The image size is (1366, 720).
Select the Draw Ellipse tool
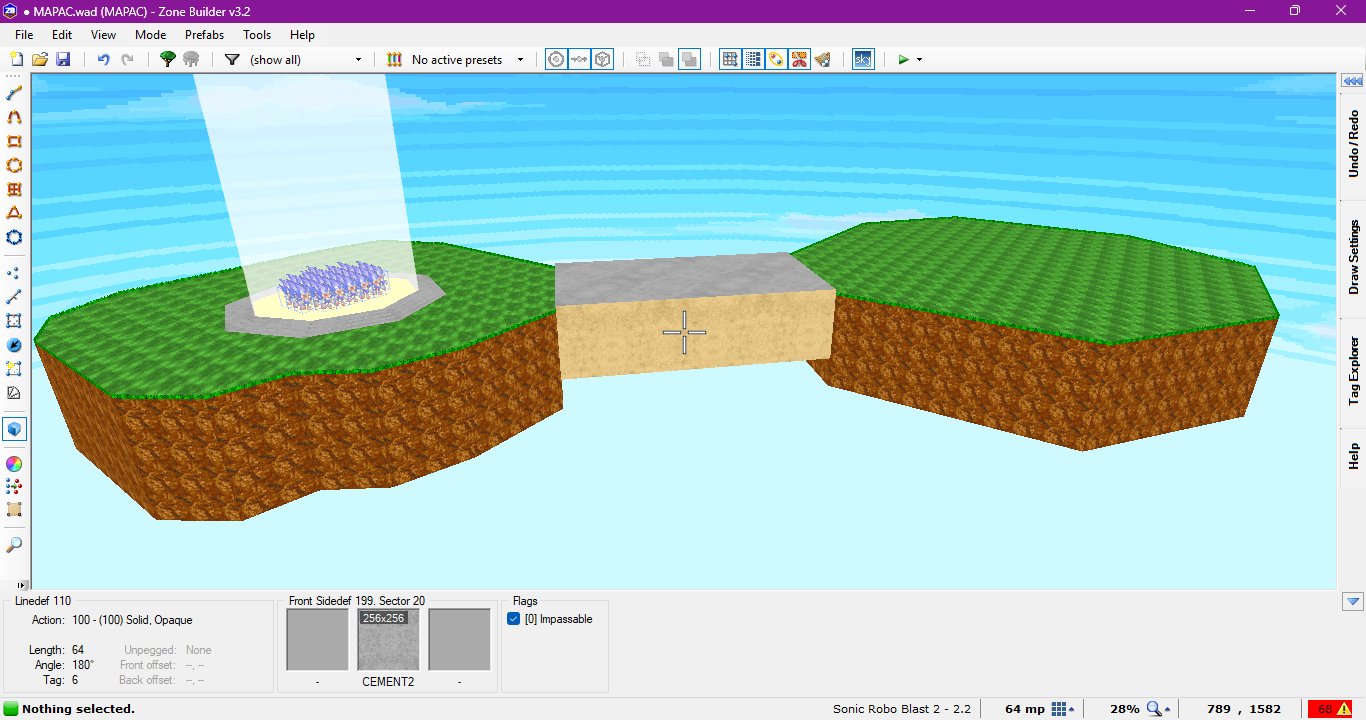point(14,165)
